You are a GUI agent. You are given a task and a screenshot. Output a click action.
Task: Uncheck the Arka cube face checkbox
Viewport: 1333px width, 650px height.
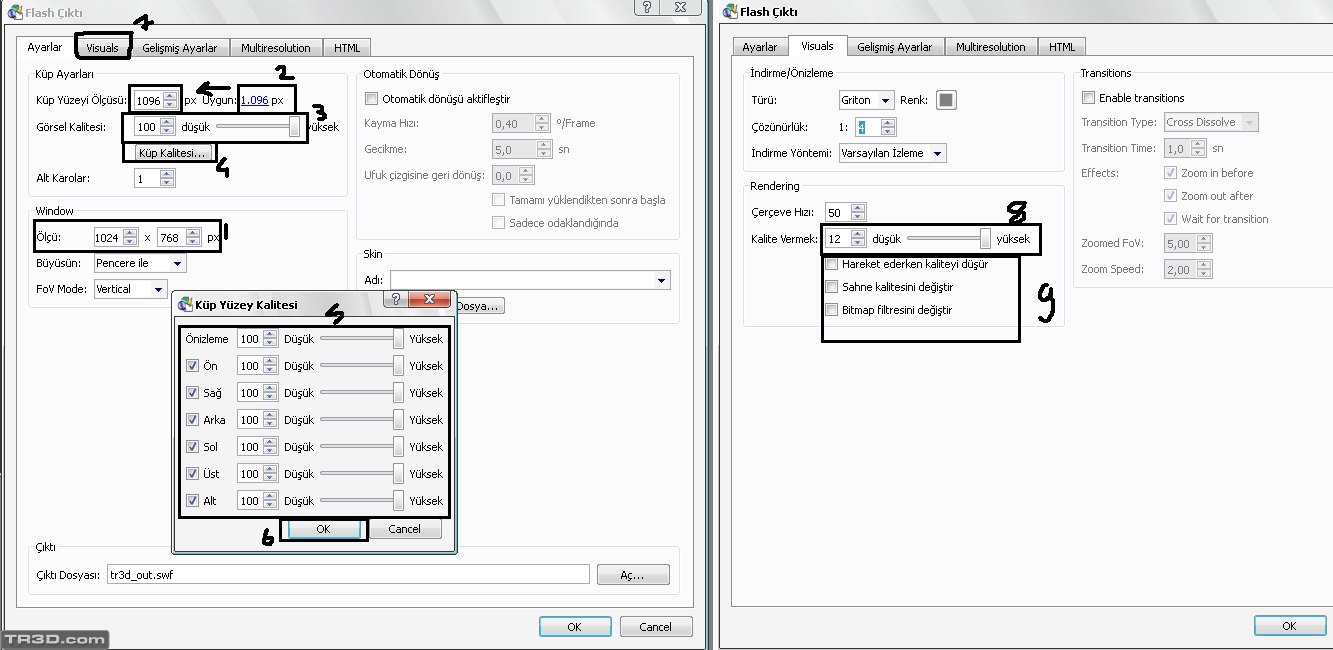193,420
